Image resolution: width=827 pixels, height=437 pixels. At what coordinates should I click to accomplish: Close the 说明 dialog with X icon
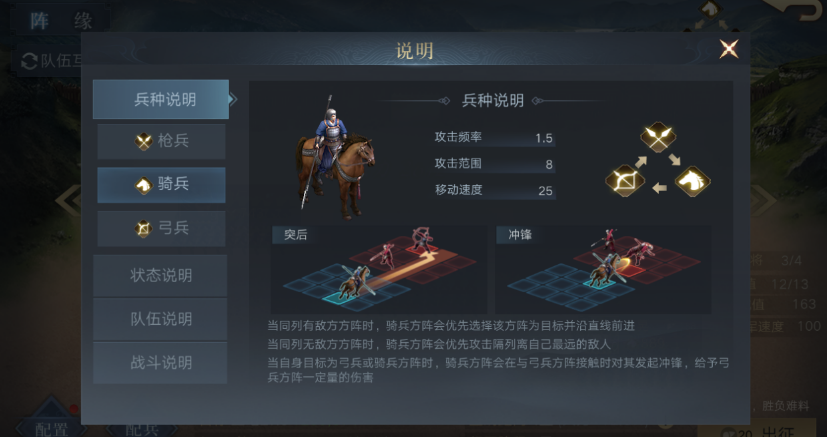[x=729, y=49]
